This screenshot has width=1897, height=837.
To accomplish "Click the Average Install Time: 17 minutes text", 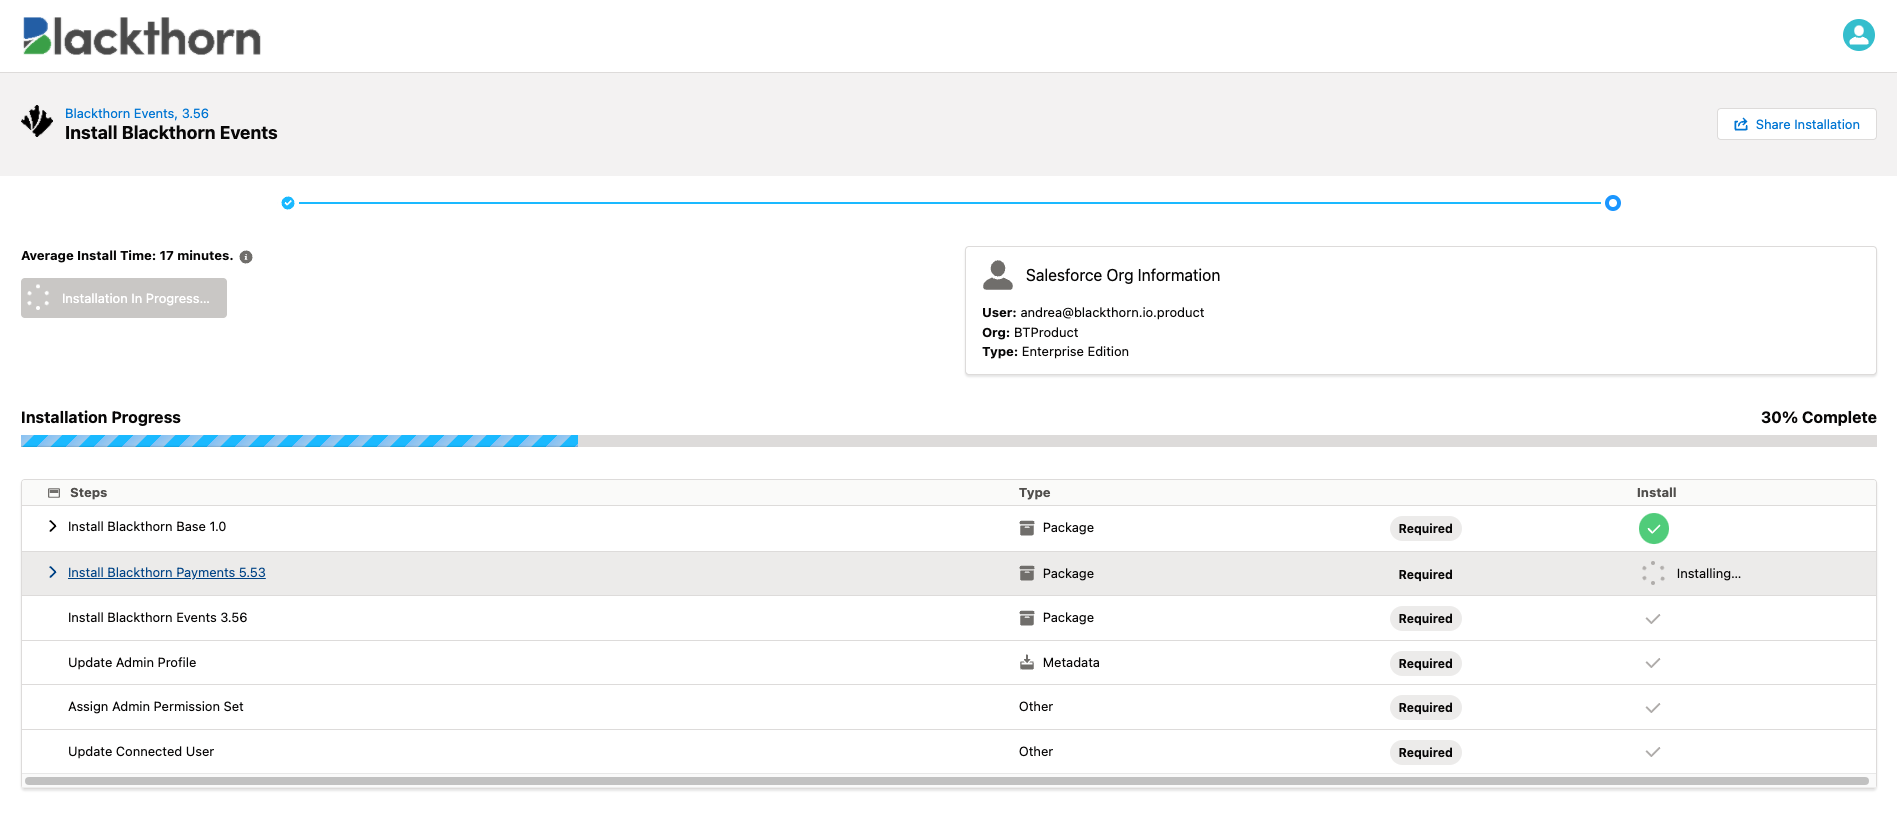I will click(x=127, y=256).
